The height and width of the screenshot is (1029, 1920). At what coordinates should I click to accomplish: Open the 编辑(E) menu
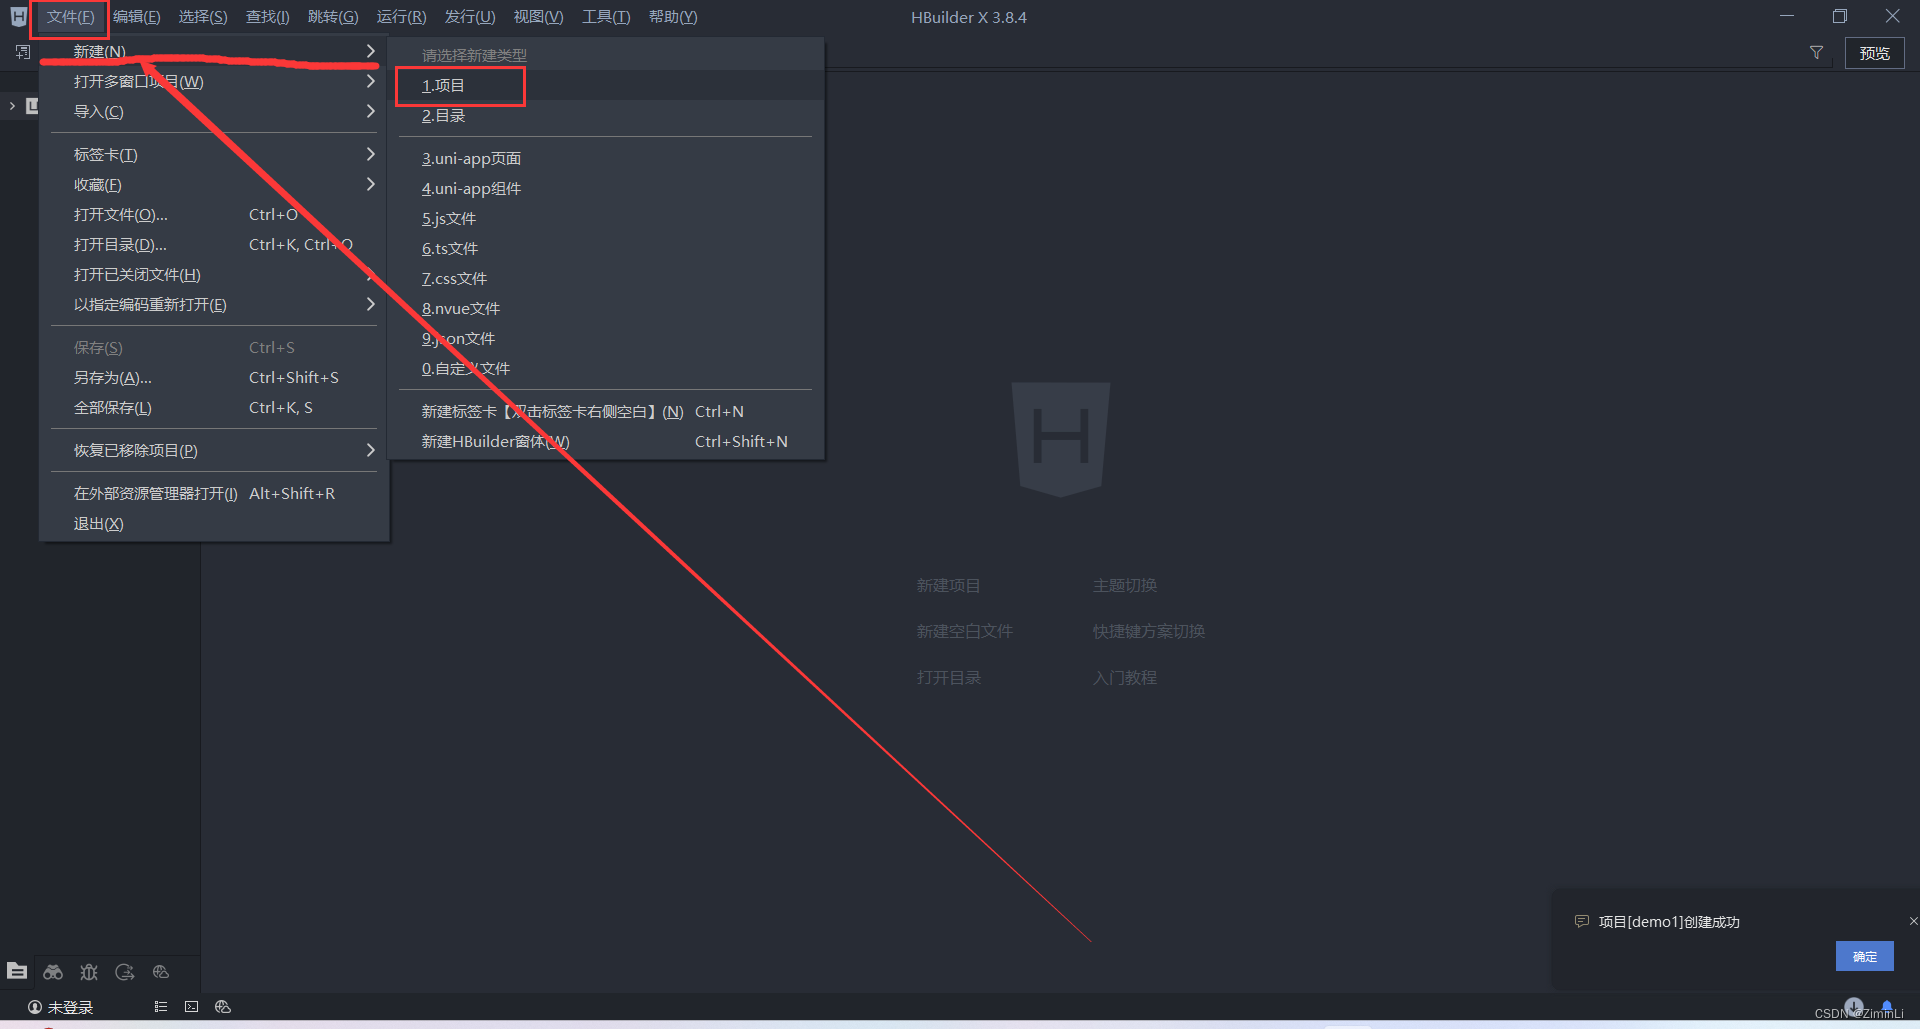coord(137,17)
